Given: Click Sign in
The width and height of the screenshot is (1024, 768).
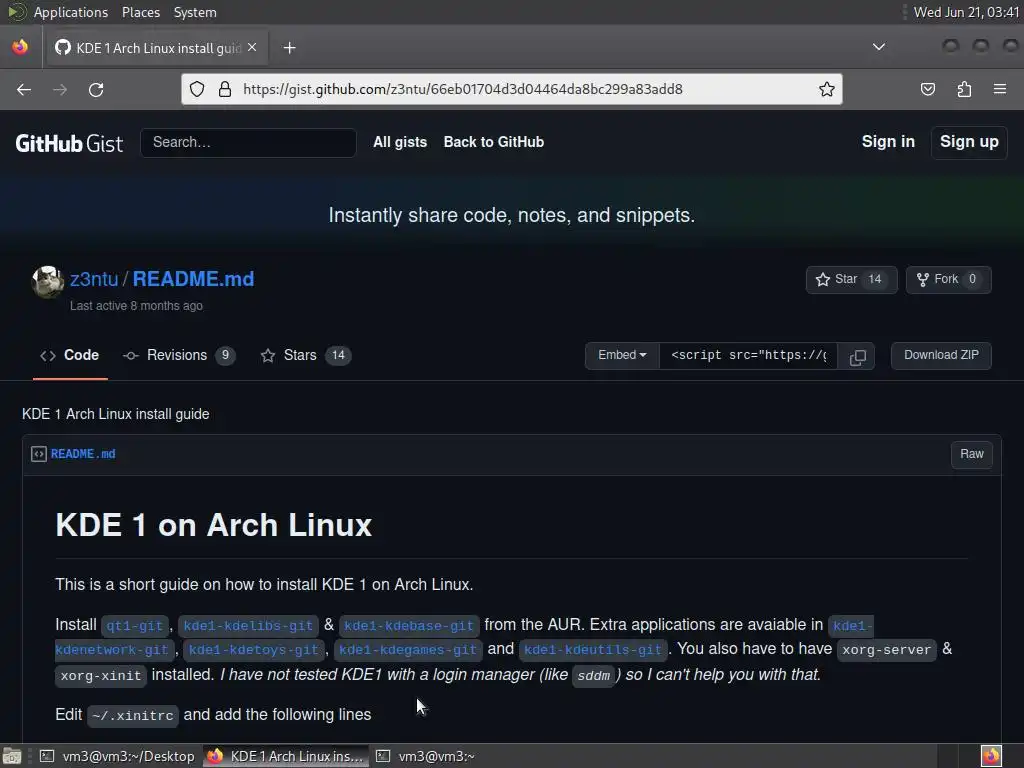Looking at the screenshot, I should pyautogui.click(x=888, y=142).
